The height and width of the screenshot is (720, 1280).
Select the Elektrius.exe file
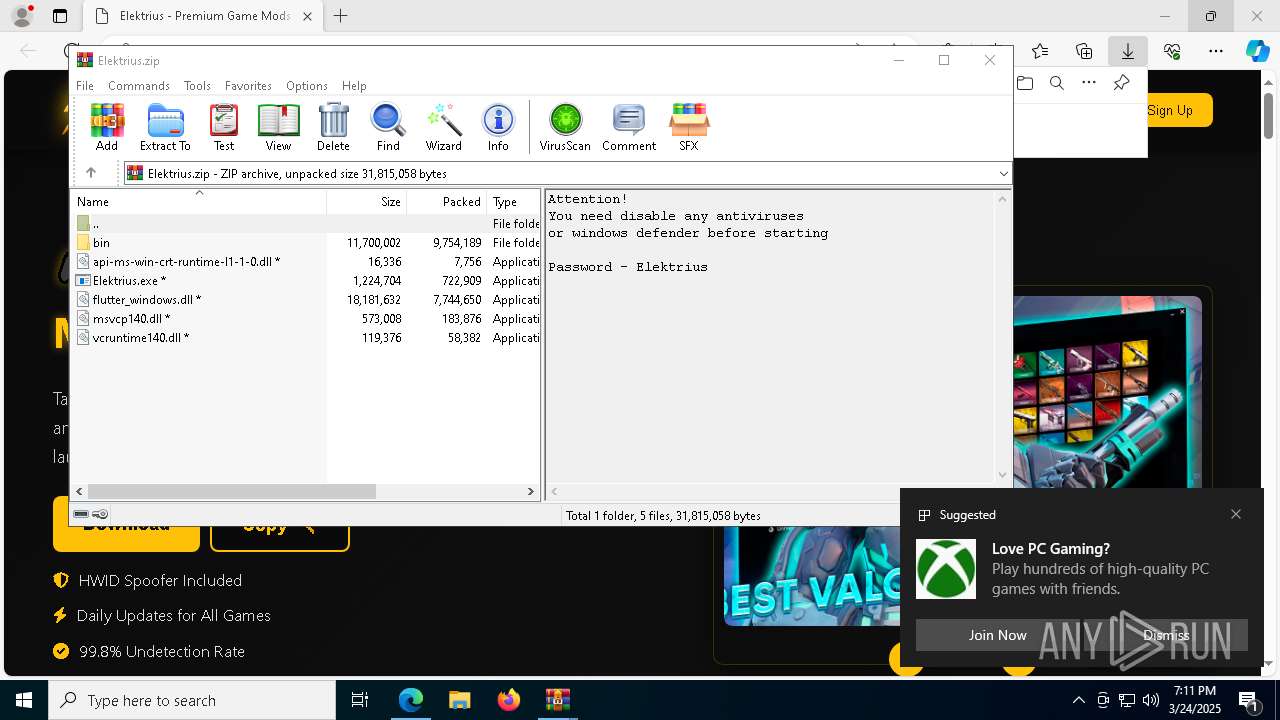point(306,281)
